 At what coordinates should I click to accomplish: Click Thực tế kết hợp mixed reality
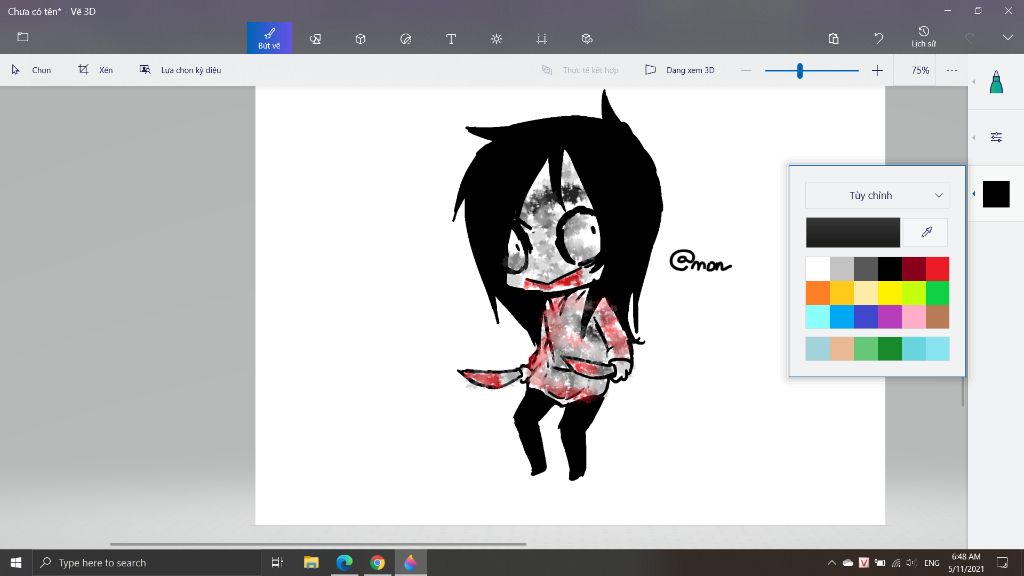tap(580, 70)
